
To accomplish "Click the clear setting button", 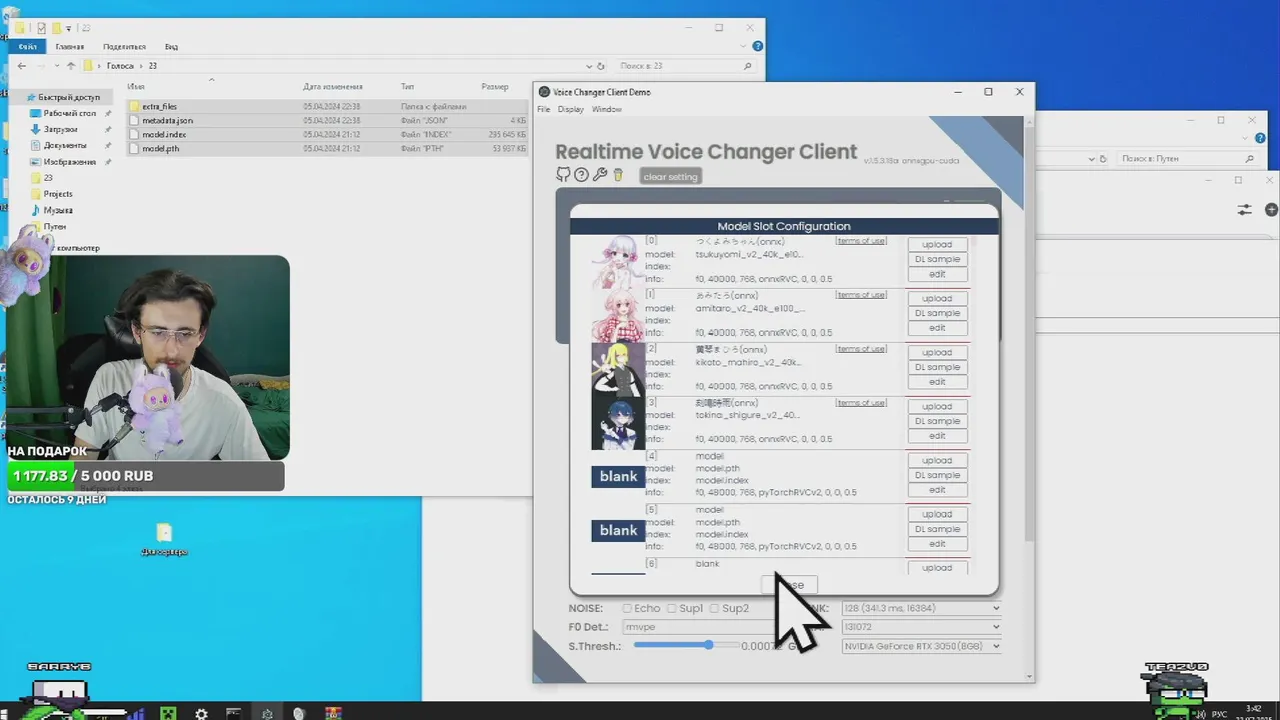I will point(670,177).
